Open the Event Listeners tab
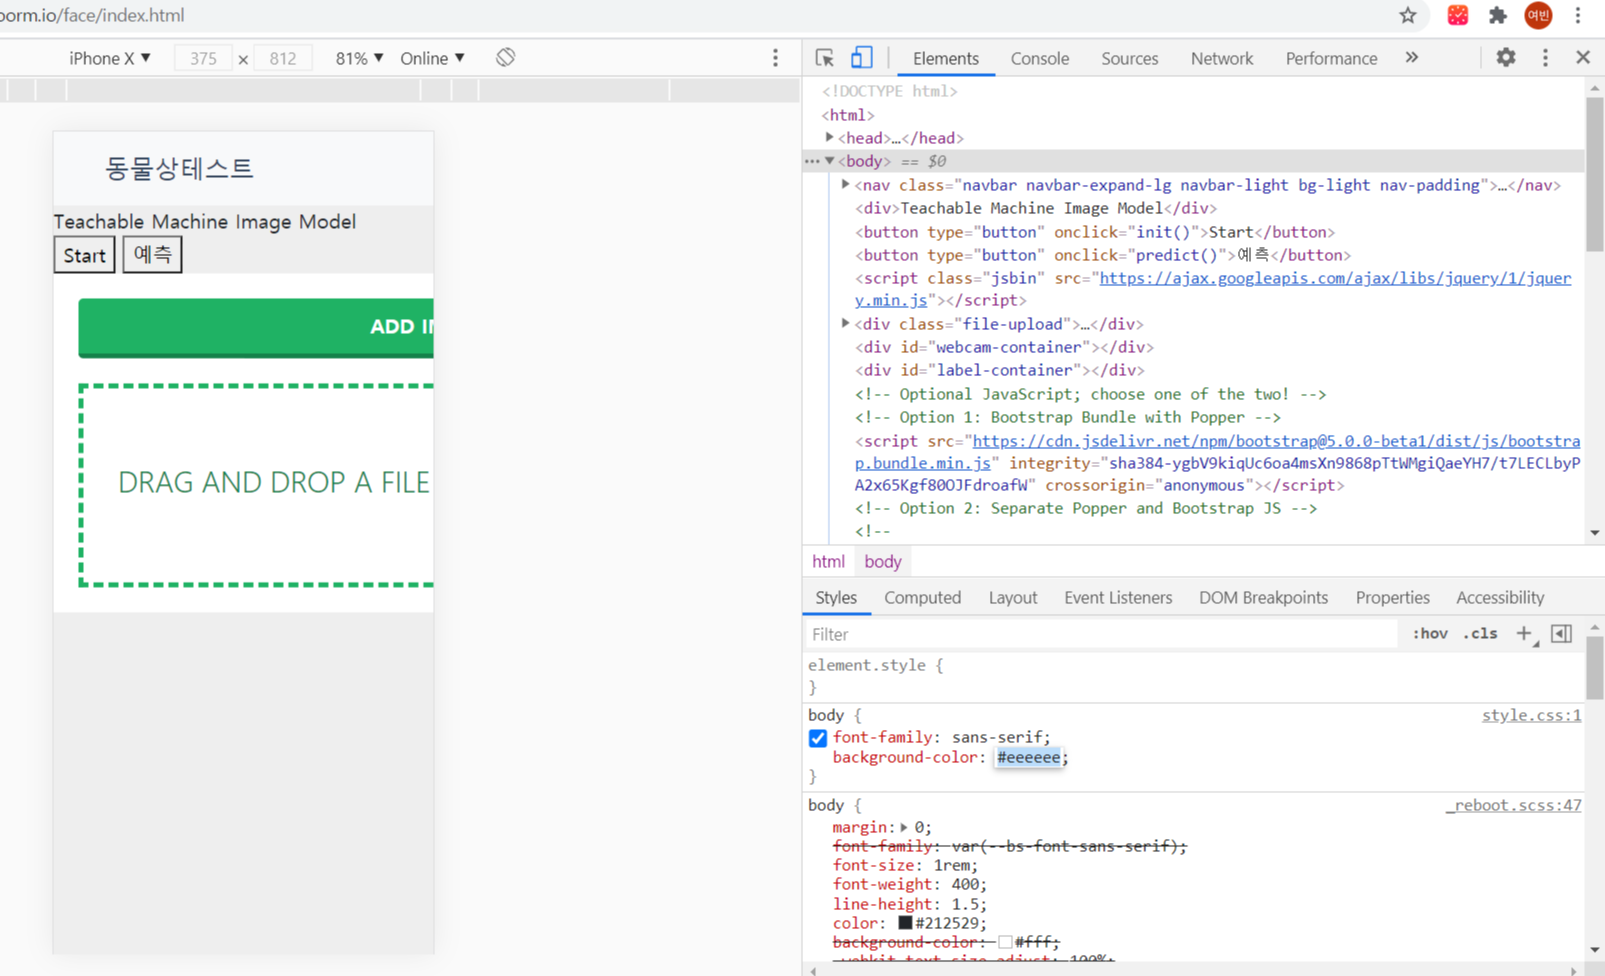The width and height of the screenshot is (1605, 976). click(x=1118, y=597)
